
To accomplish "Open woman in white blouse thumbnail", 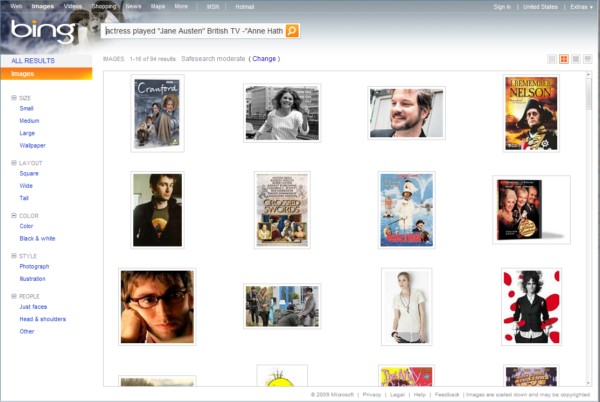I will tap(406, 307).
